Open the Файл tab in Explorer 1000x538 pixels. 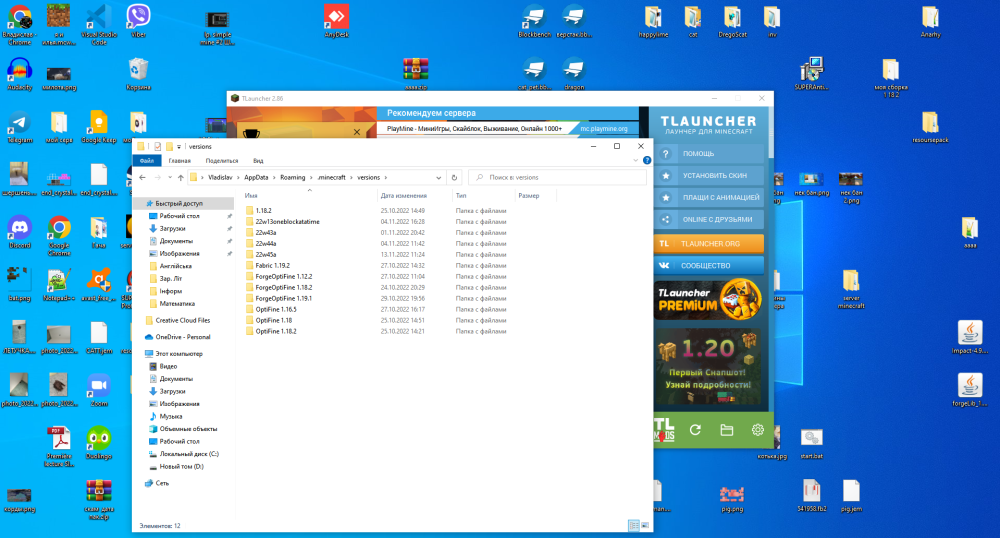coord(147,161)
